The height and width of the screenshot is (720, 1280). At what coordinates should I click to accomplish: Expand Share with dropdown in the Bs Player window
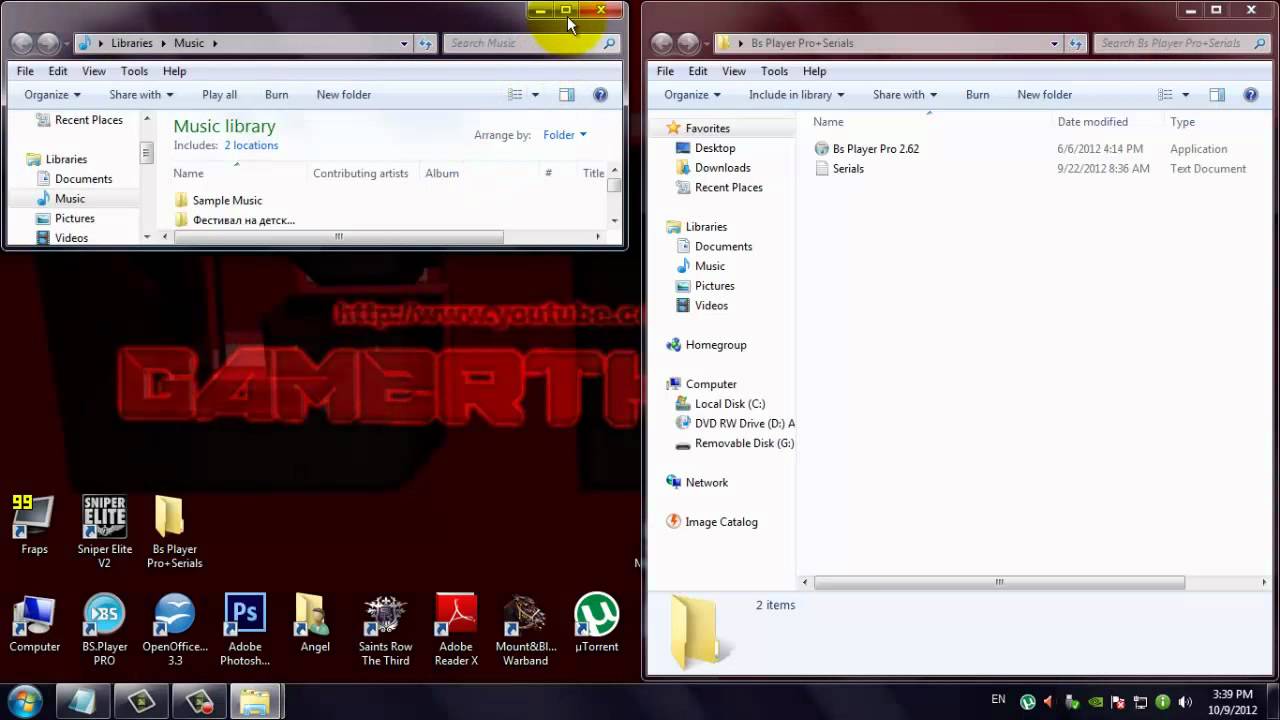coord(905,95)
